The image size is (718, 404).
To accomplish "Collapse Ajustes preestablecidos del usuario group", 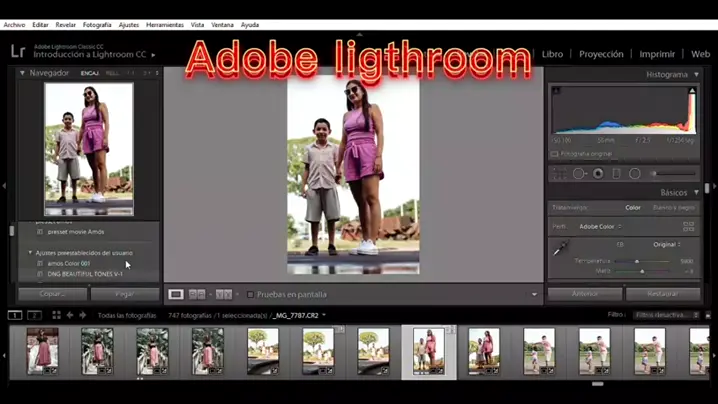I will click(30, 252).
